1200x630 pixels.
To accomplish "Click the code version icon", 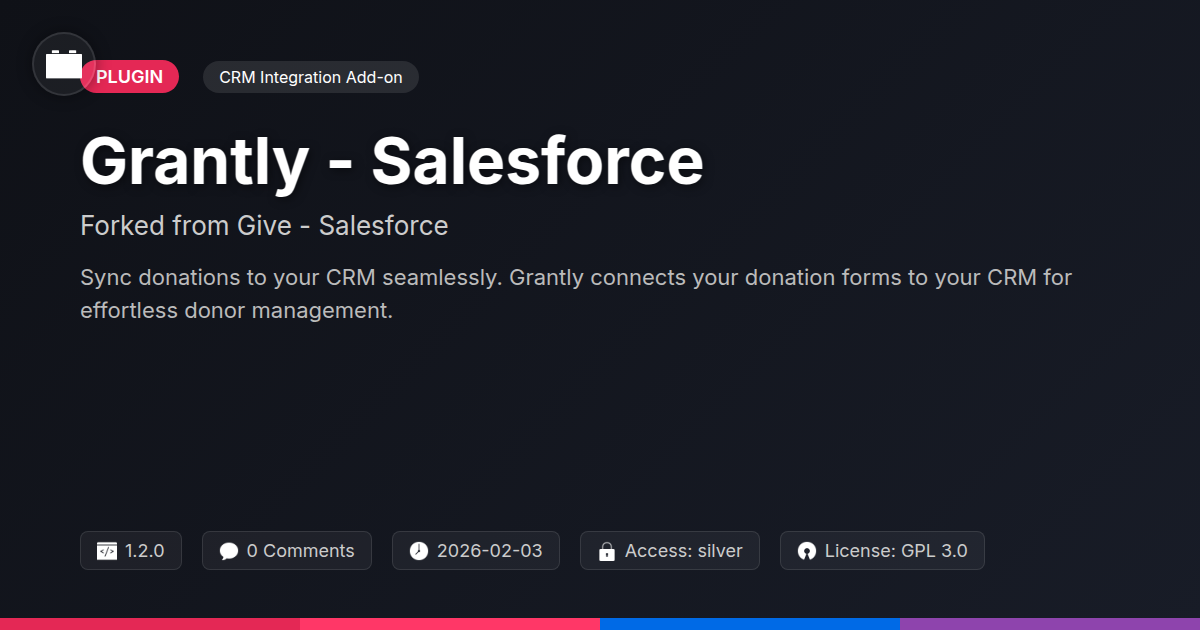I will click(x=107, y=551).
